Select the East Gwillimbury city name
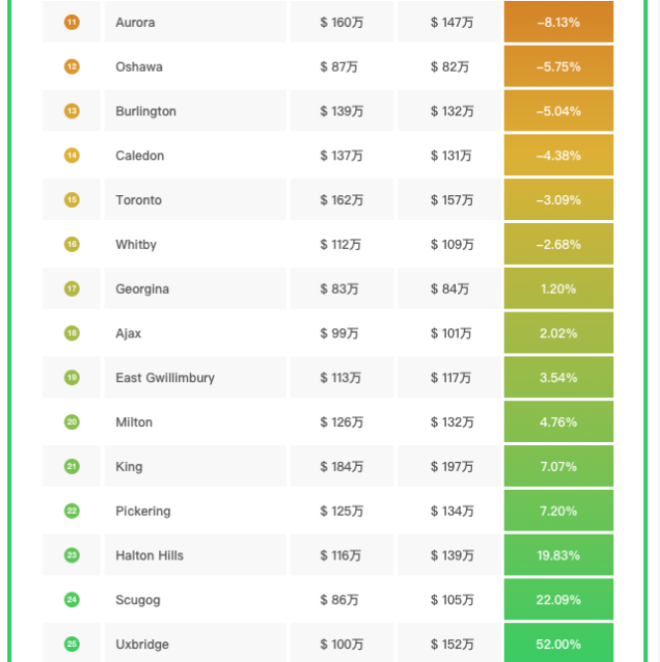This screenshot has height=662, width=660. (x=164, y=378)
